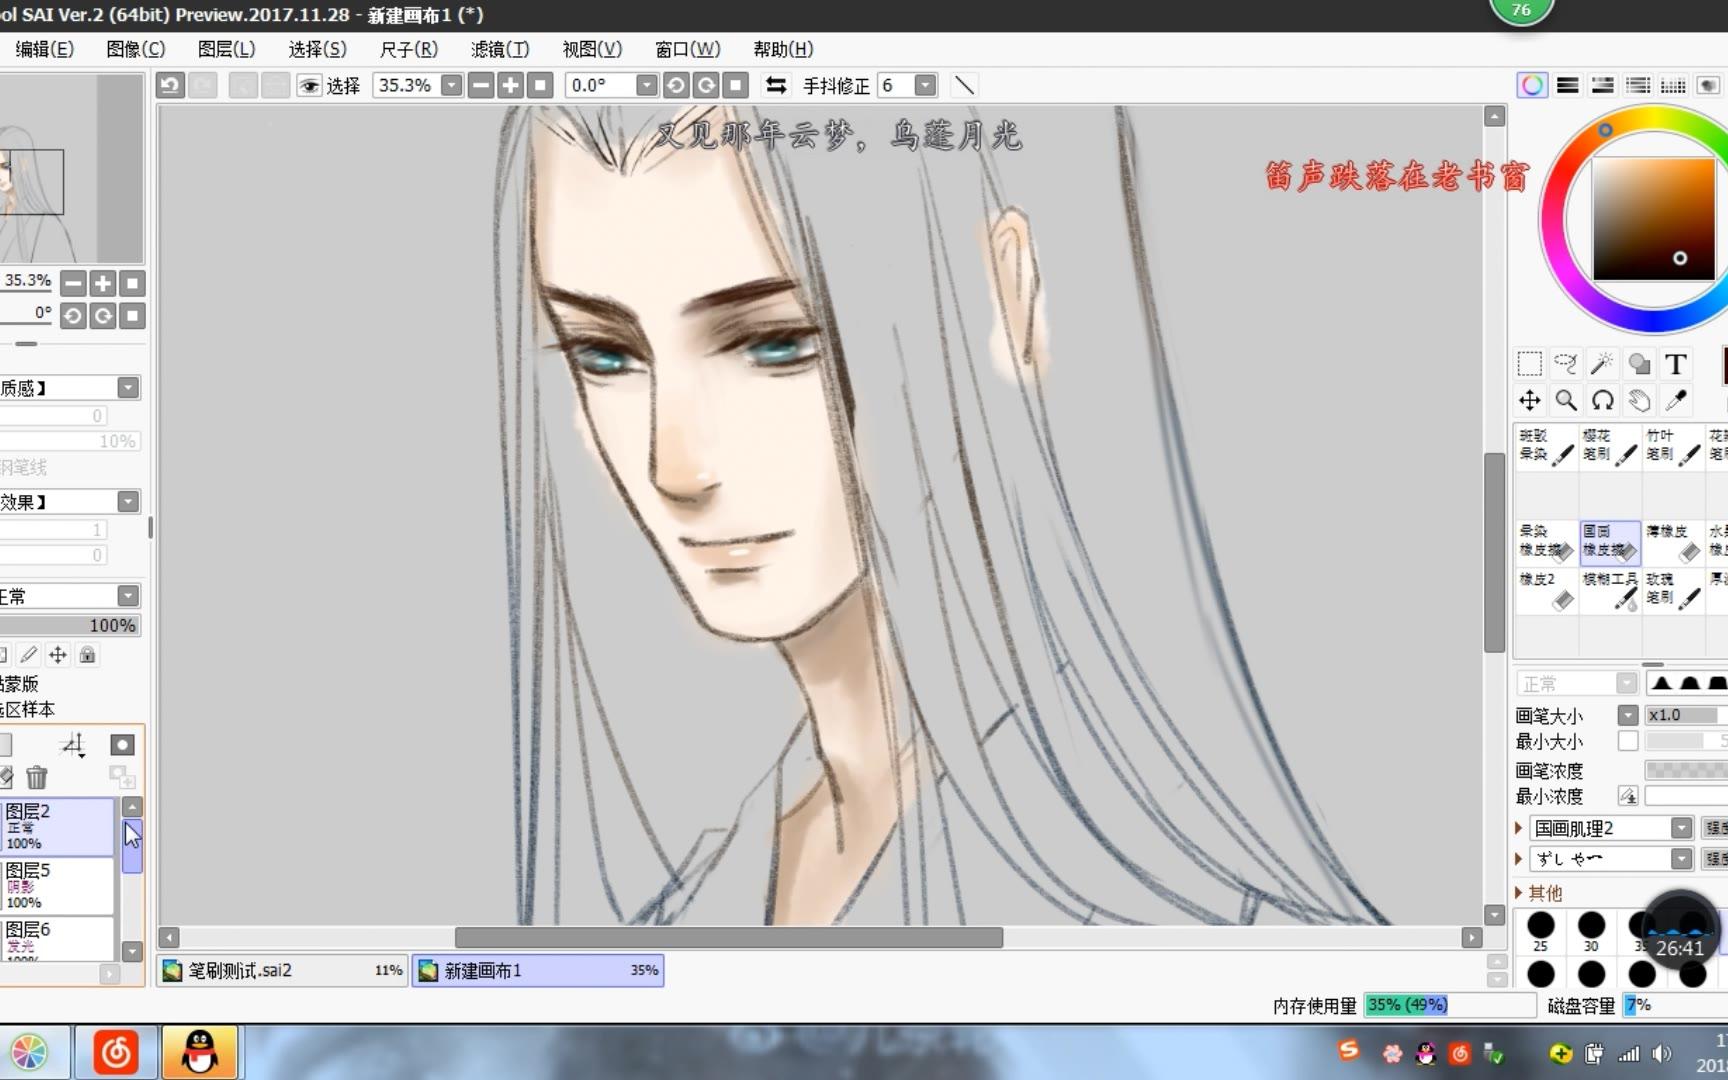
Task: Toggle the color wheel panel
Action: pyautogui.click(x=1532, y=86)
